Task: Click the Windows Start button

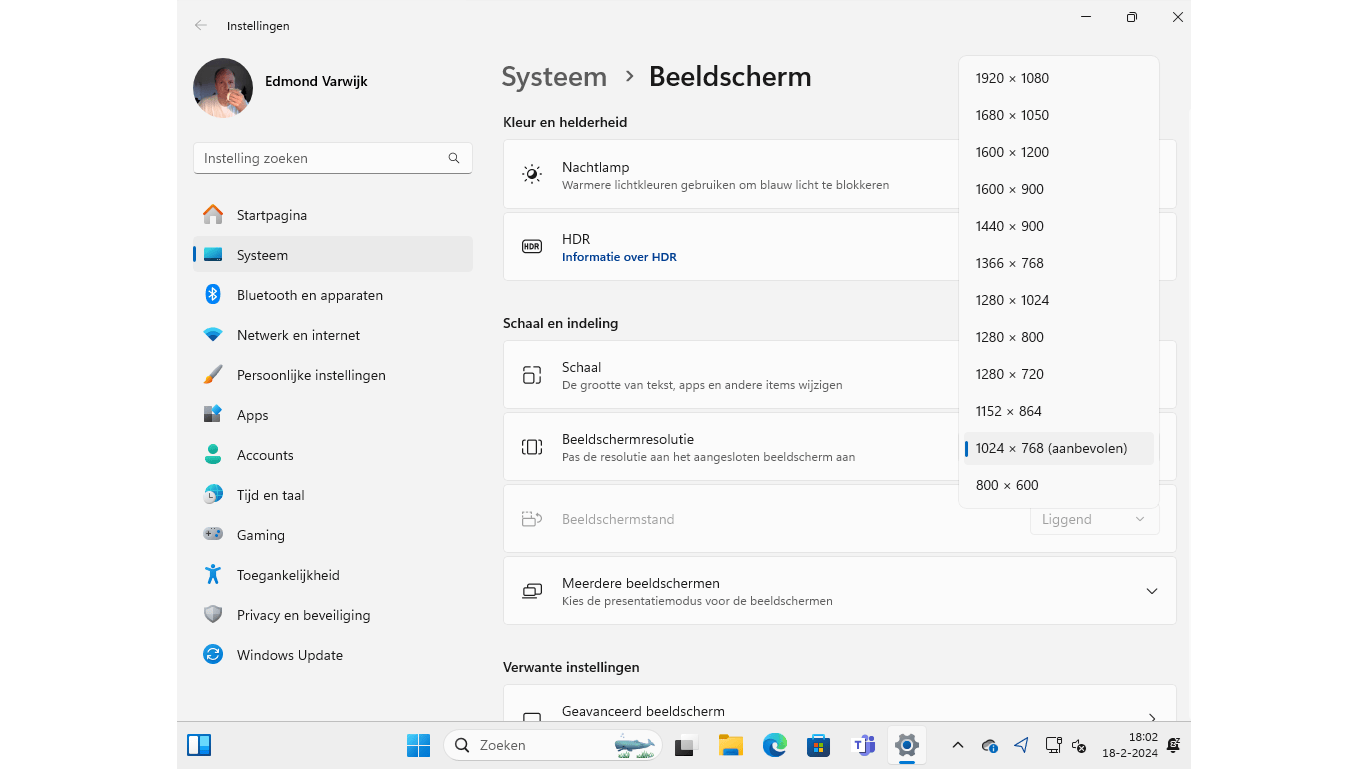Action: 418,745
